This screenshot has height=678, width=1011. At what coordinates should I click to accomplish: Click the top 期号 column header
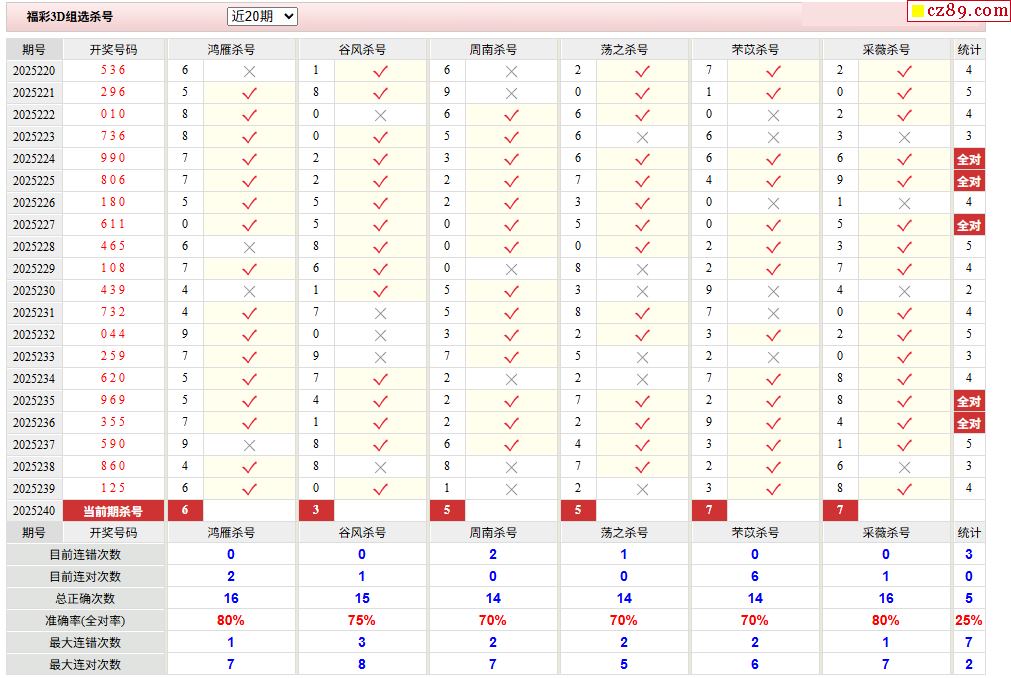click(x=34, y=50)
